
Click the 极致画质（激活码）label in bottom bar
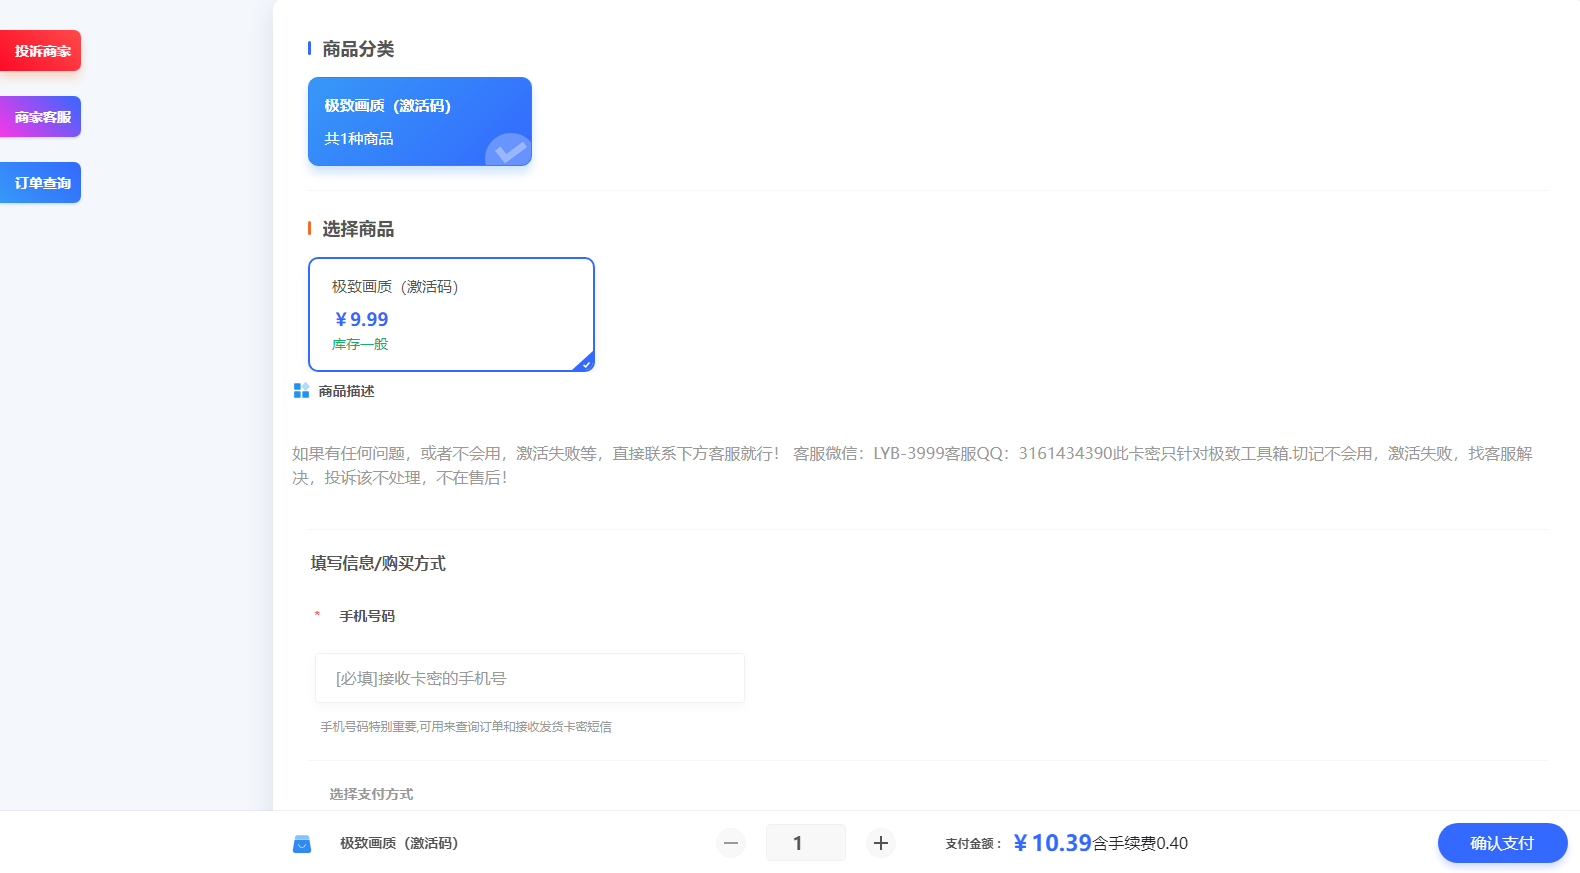point(399,844)
